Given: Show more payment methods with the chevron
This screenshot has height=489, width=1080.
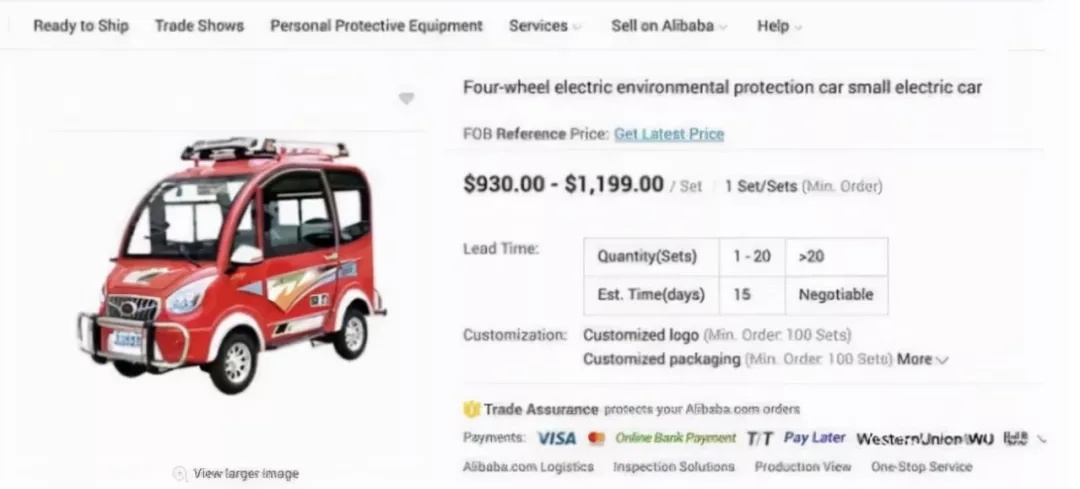Looking at the screenshot, I should [1043, 438].
